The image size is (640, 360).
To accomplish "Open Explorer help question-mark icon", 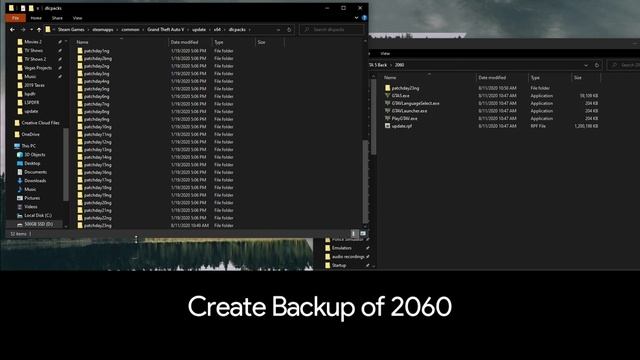I will [364, 18].
